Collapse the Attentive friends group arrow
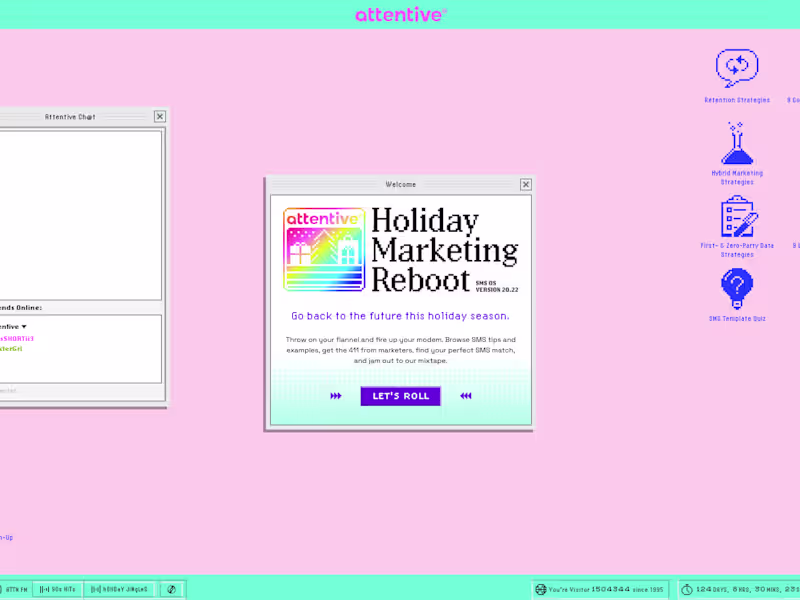 click(x=24, y=327)
